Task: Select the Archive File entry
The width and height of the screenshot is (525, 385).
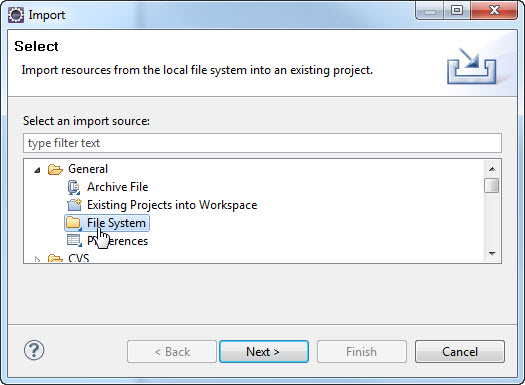Action: [x=117, y=187]
